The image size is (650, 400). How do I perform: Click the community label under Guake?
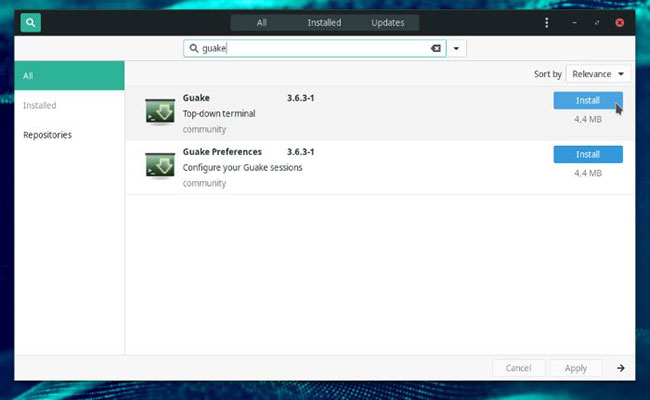[x=204, y=129]
